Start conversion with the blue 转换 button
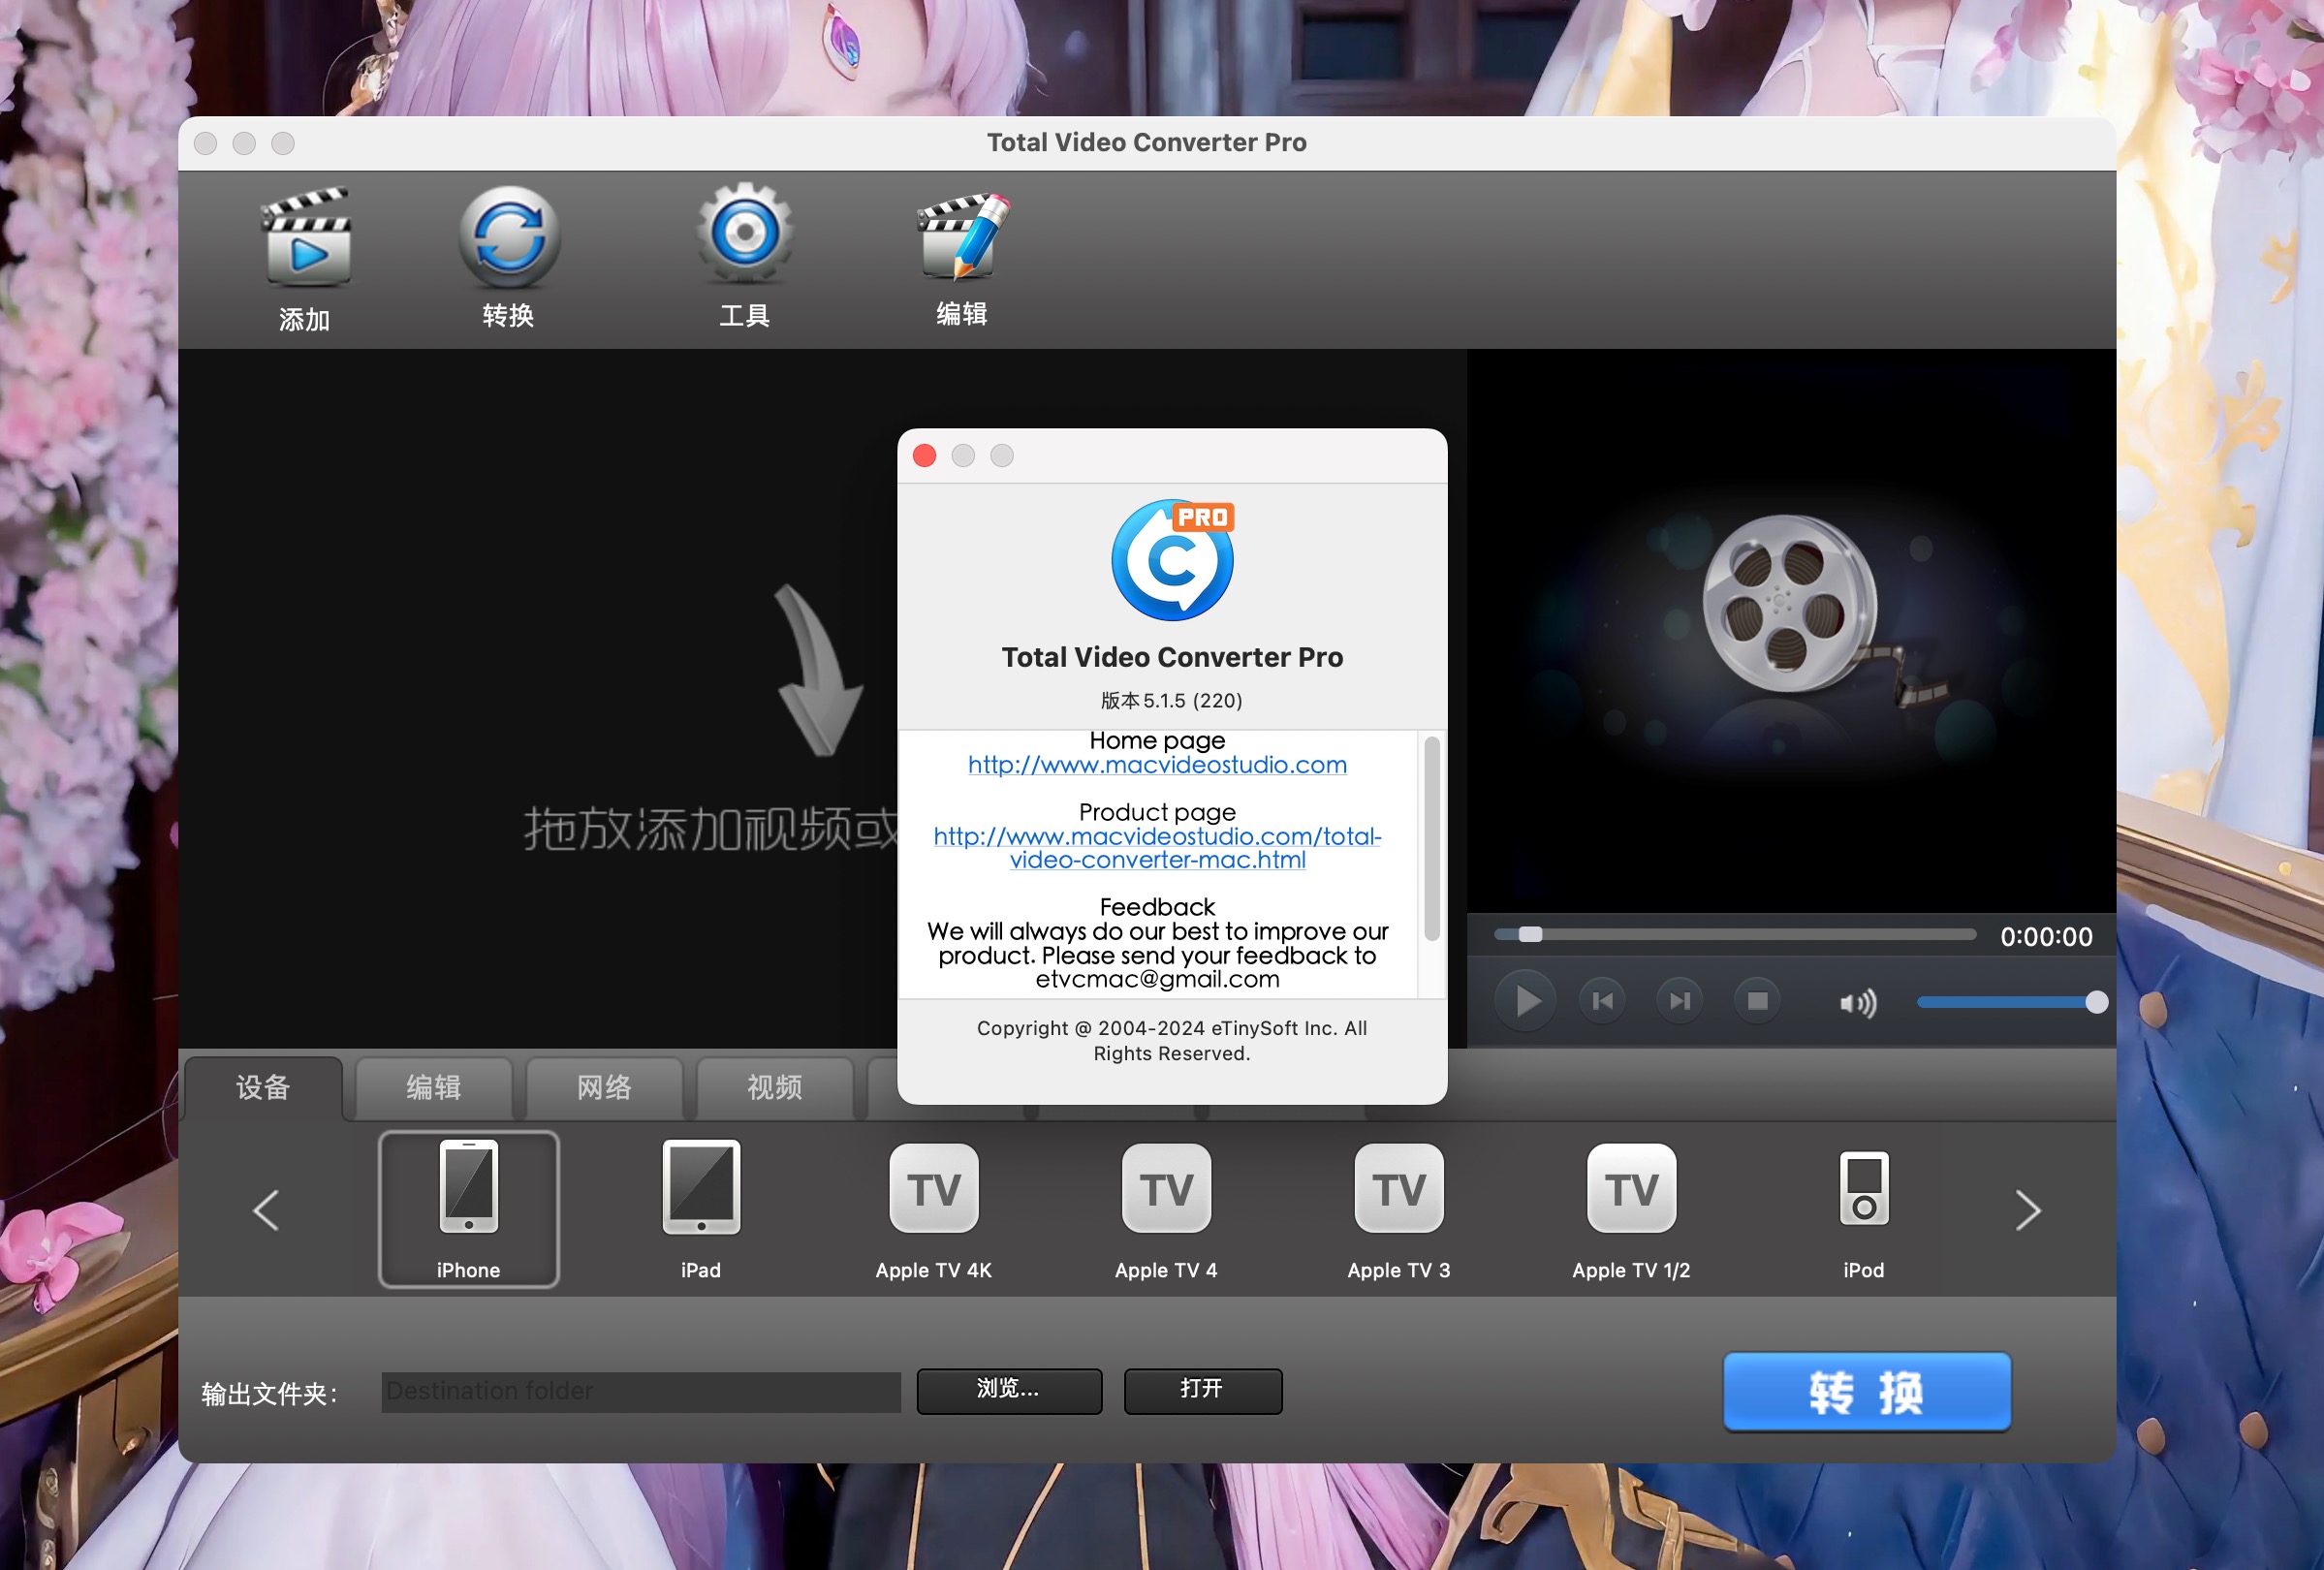Viewport: 2324px width, 1570px height. coord(1867,1392)
